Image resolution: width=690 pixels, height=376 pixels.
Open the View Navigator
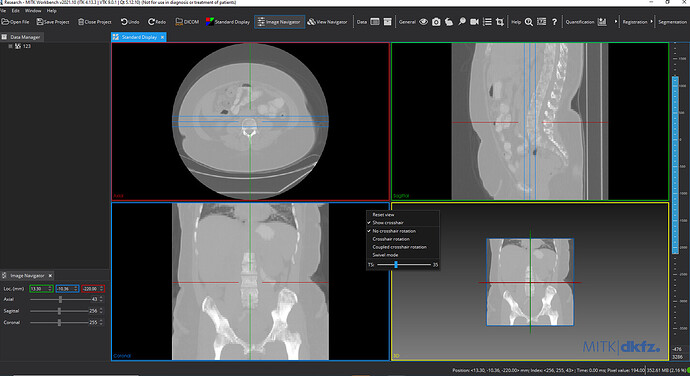pos(327,22)
